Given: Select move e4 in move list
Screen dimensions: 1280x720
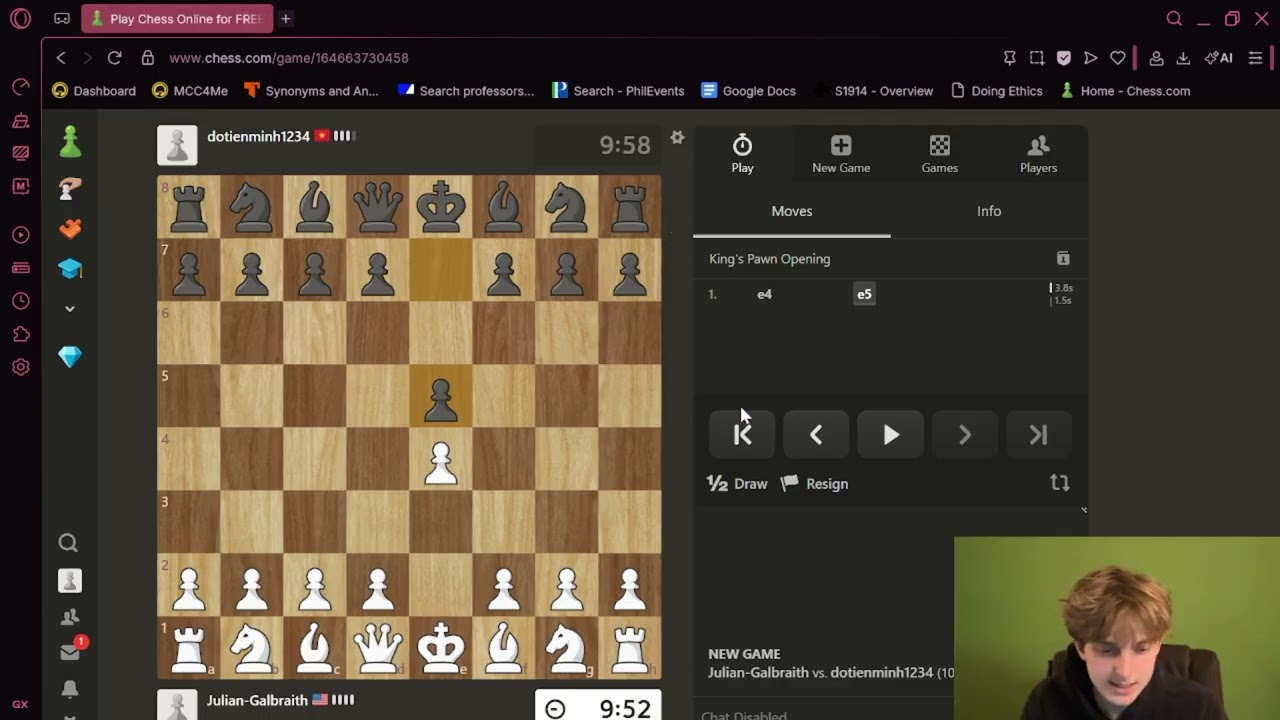Looking at the screenshot, I should 764,294.
